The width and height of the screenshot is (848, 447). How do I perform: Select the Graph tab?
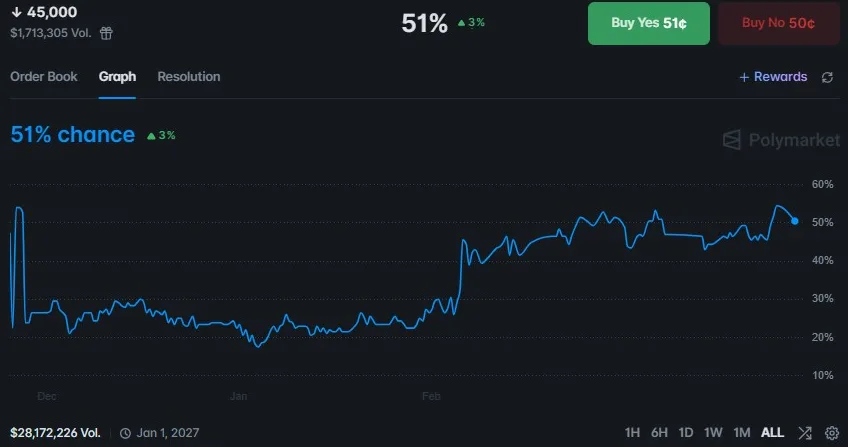[x=117, y=77]
